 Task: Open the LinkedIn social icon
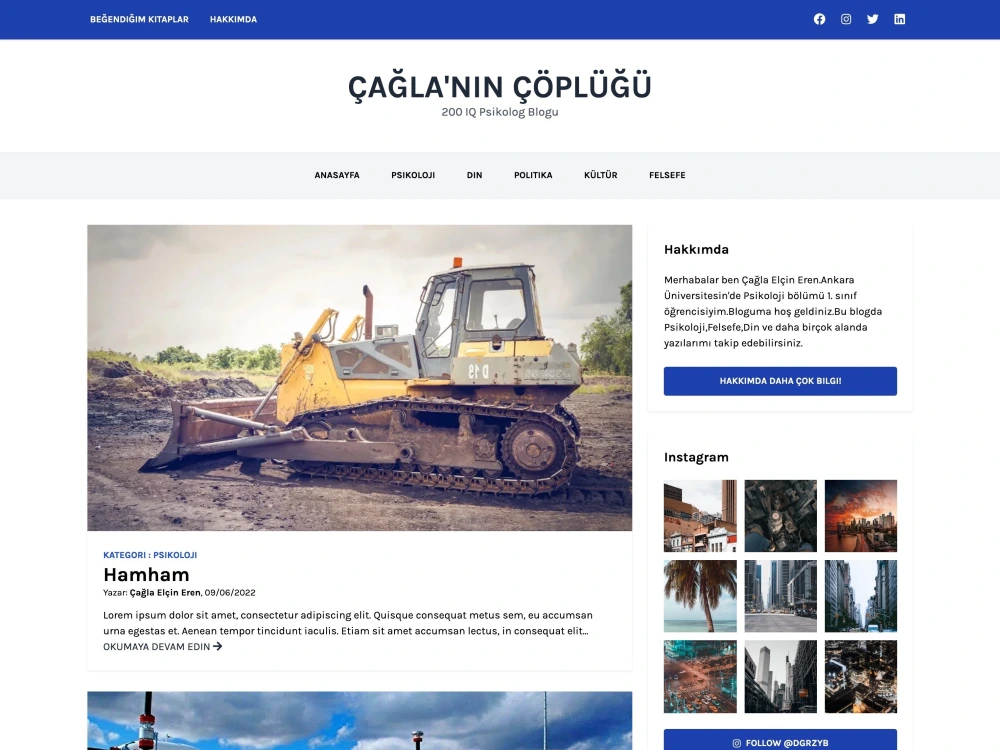tap(899, 19)
